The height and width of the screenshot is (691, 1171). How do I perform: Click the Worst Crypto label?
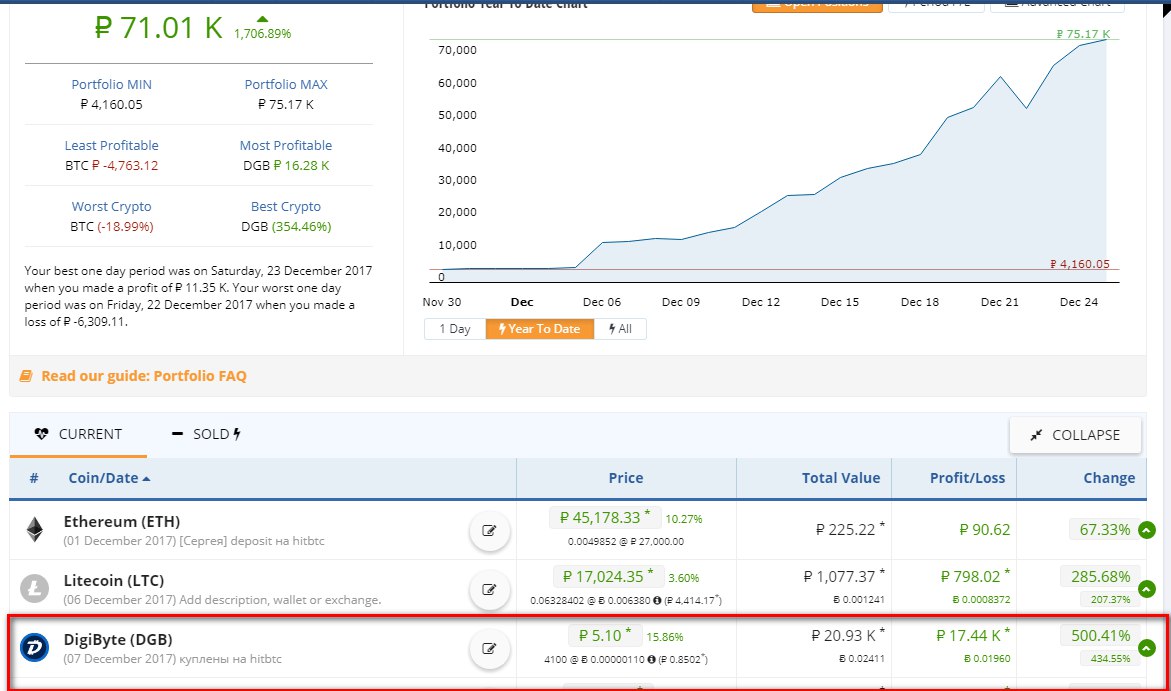pyautogui.click(x=111, y=207)
